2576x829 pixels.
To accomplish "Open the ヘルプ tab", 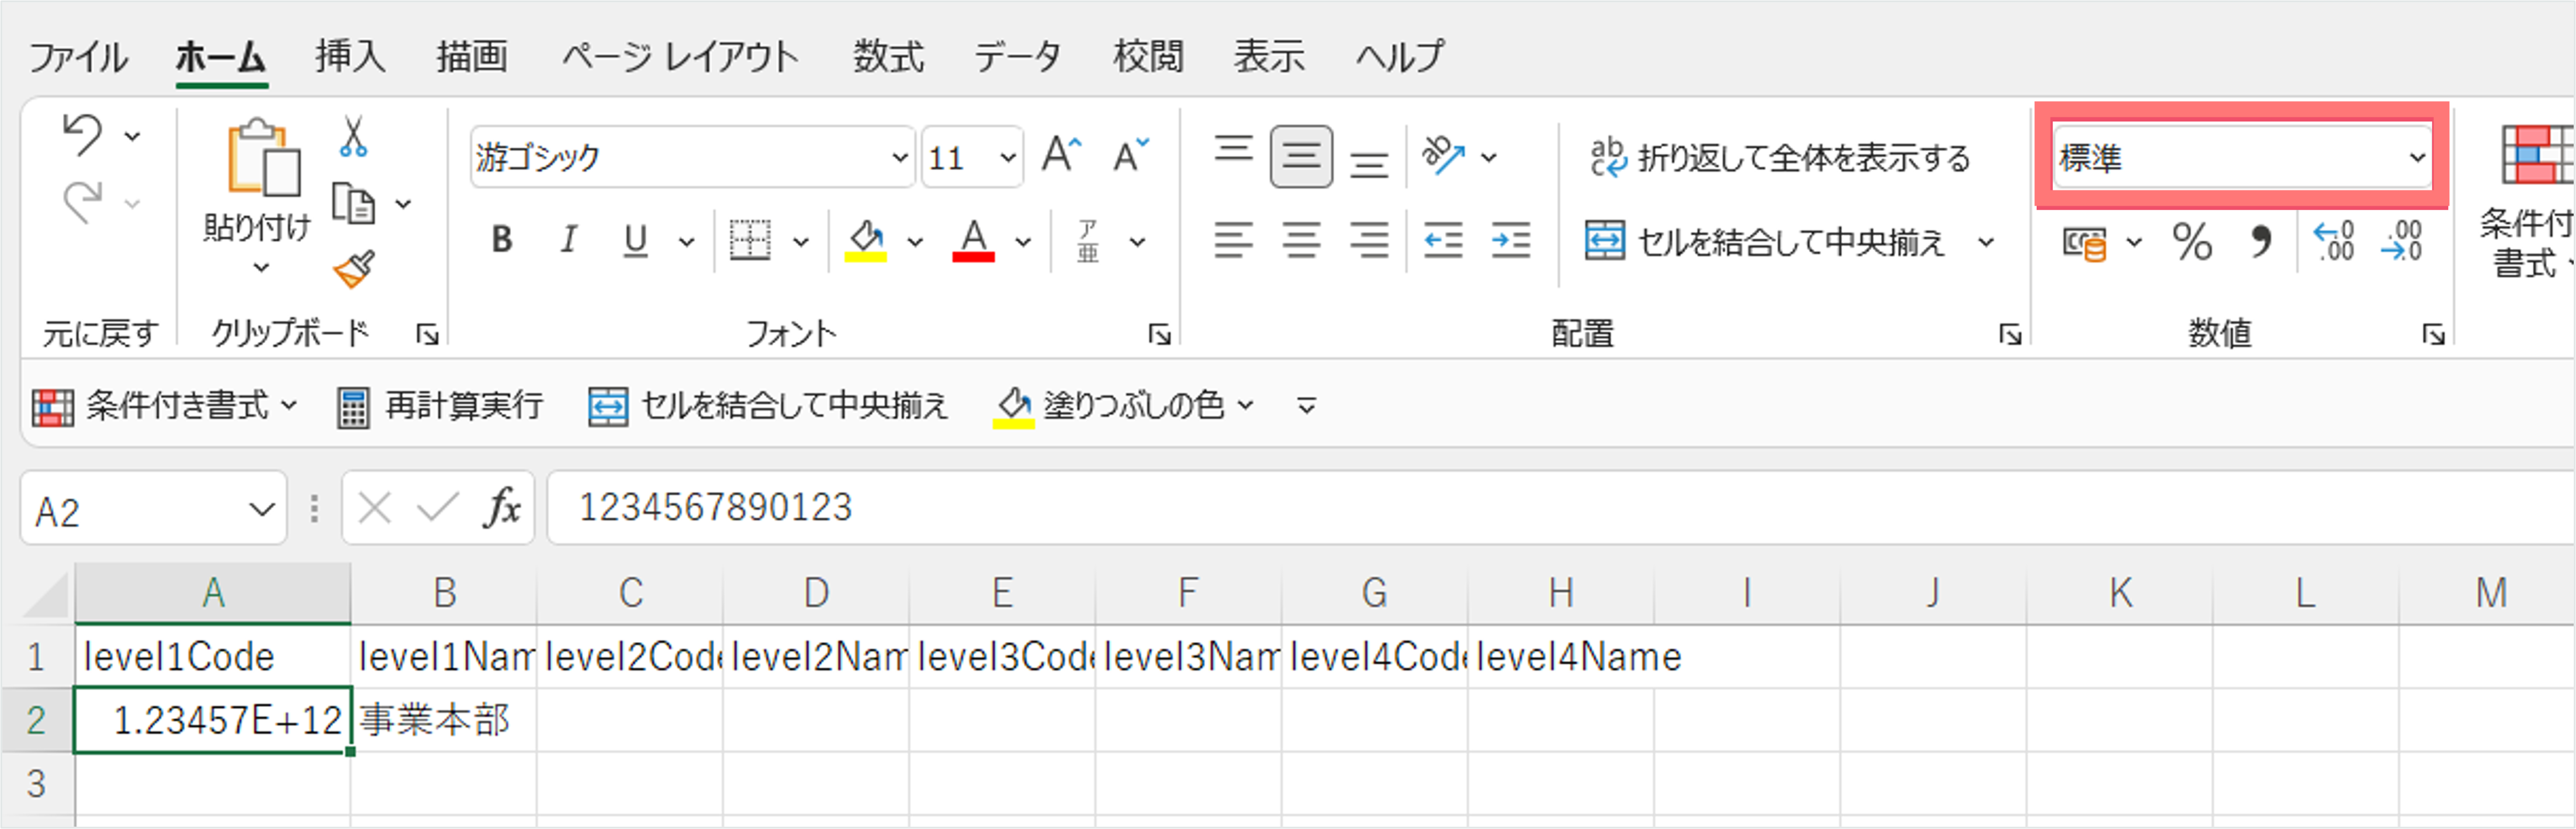I will tap(1400, 56).
